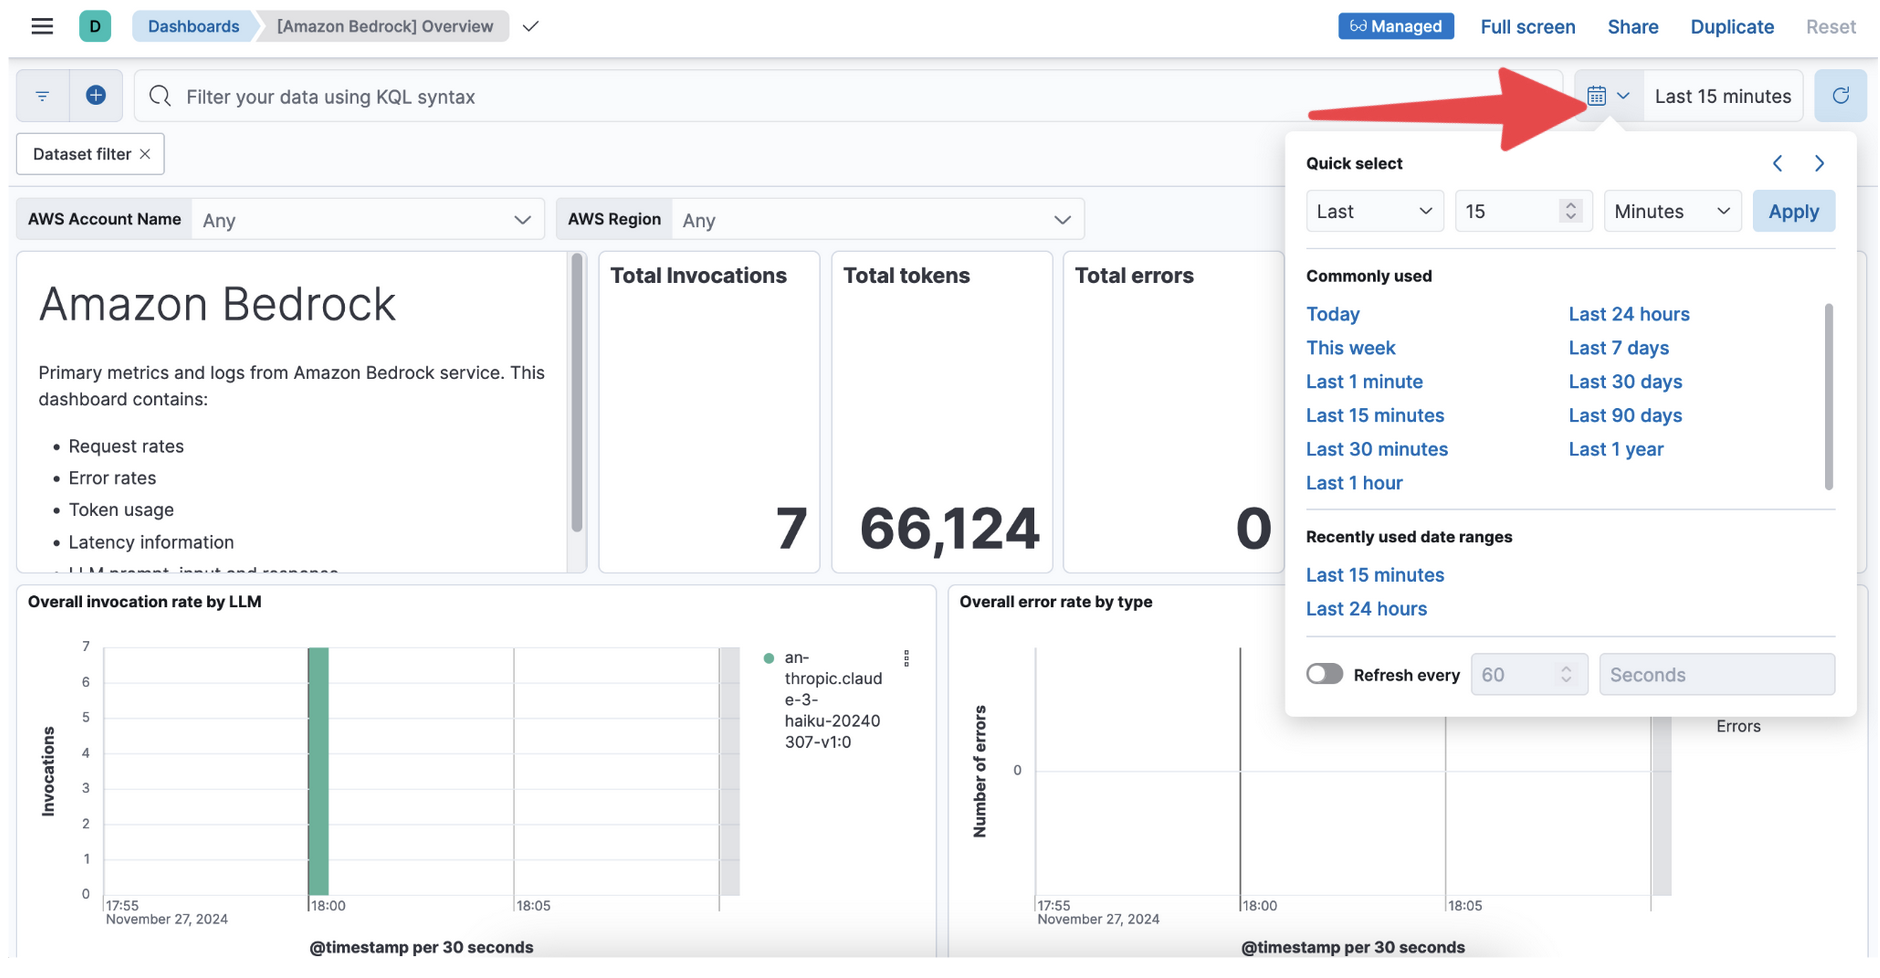Click the [Amazon Bedrock] Overview breadcrumb
The width and height of the screenshot is (1880, 978).
tap(385, 26)
